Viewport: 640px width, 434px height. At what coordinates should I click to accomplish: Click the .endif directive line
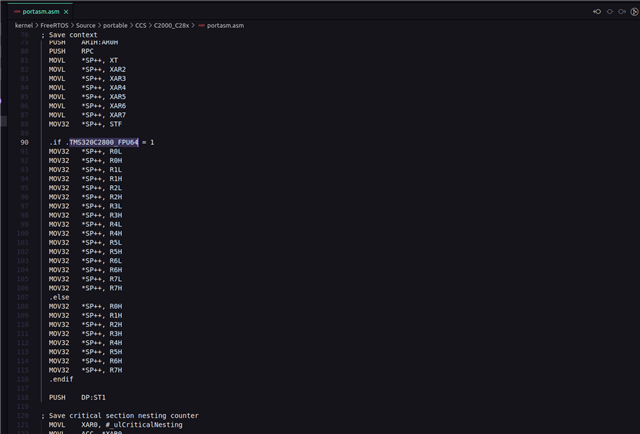[61, 379]
